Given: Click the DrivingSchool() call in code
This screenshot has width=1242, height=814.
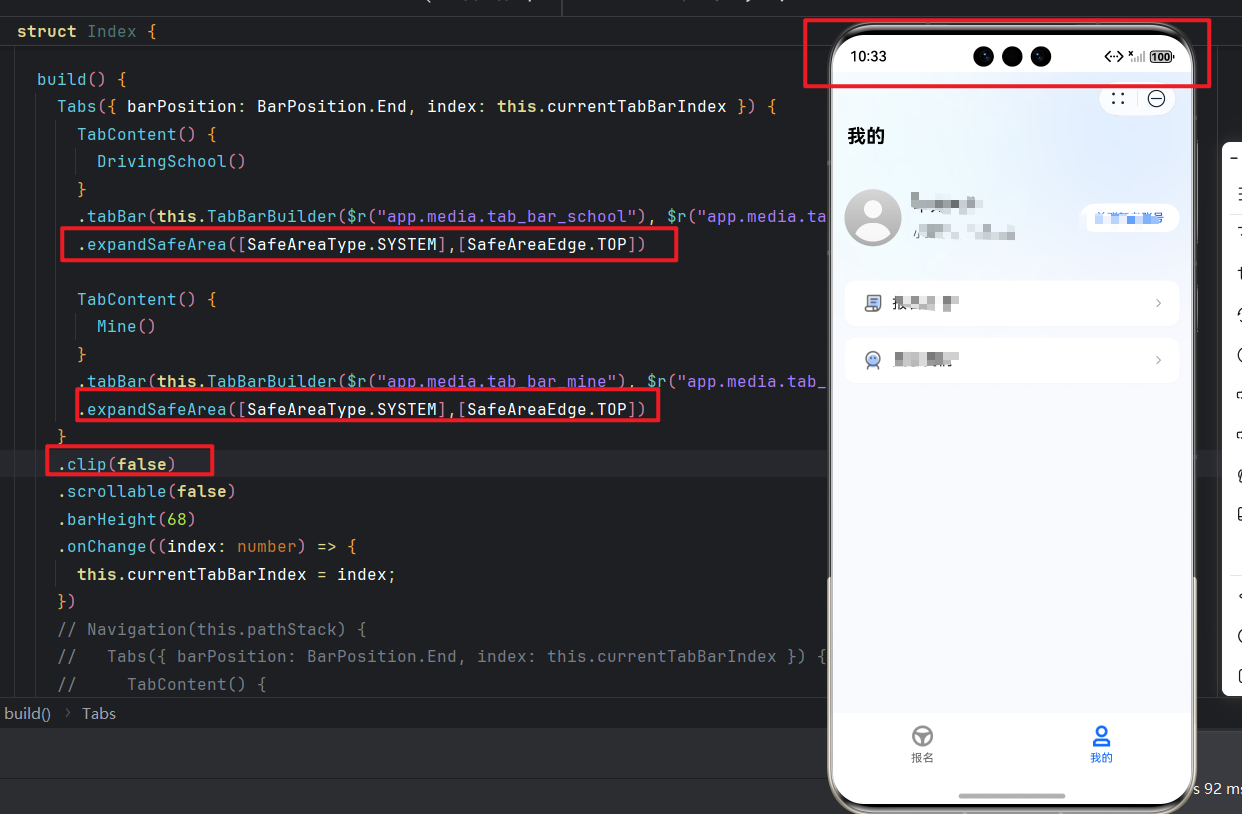Looking at the screenshot, I should (171, 161).
